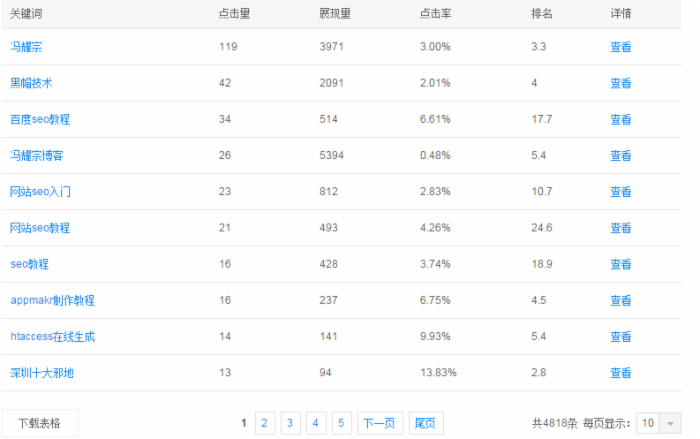700x439 pixels.
Task: View details (查看) for 深圳十大邪地 row
Action: coord(621,373)
